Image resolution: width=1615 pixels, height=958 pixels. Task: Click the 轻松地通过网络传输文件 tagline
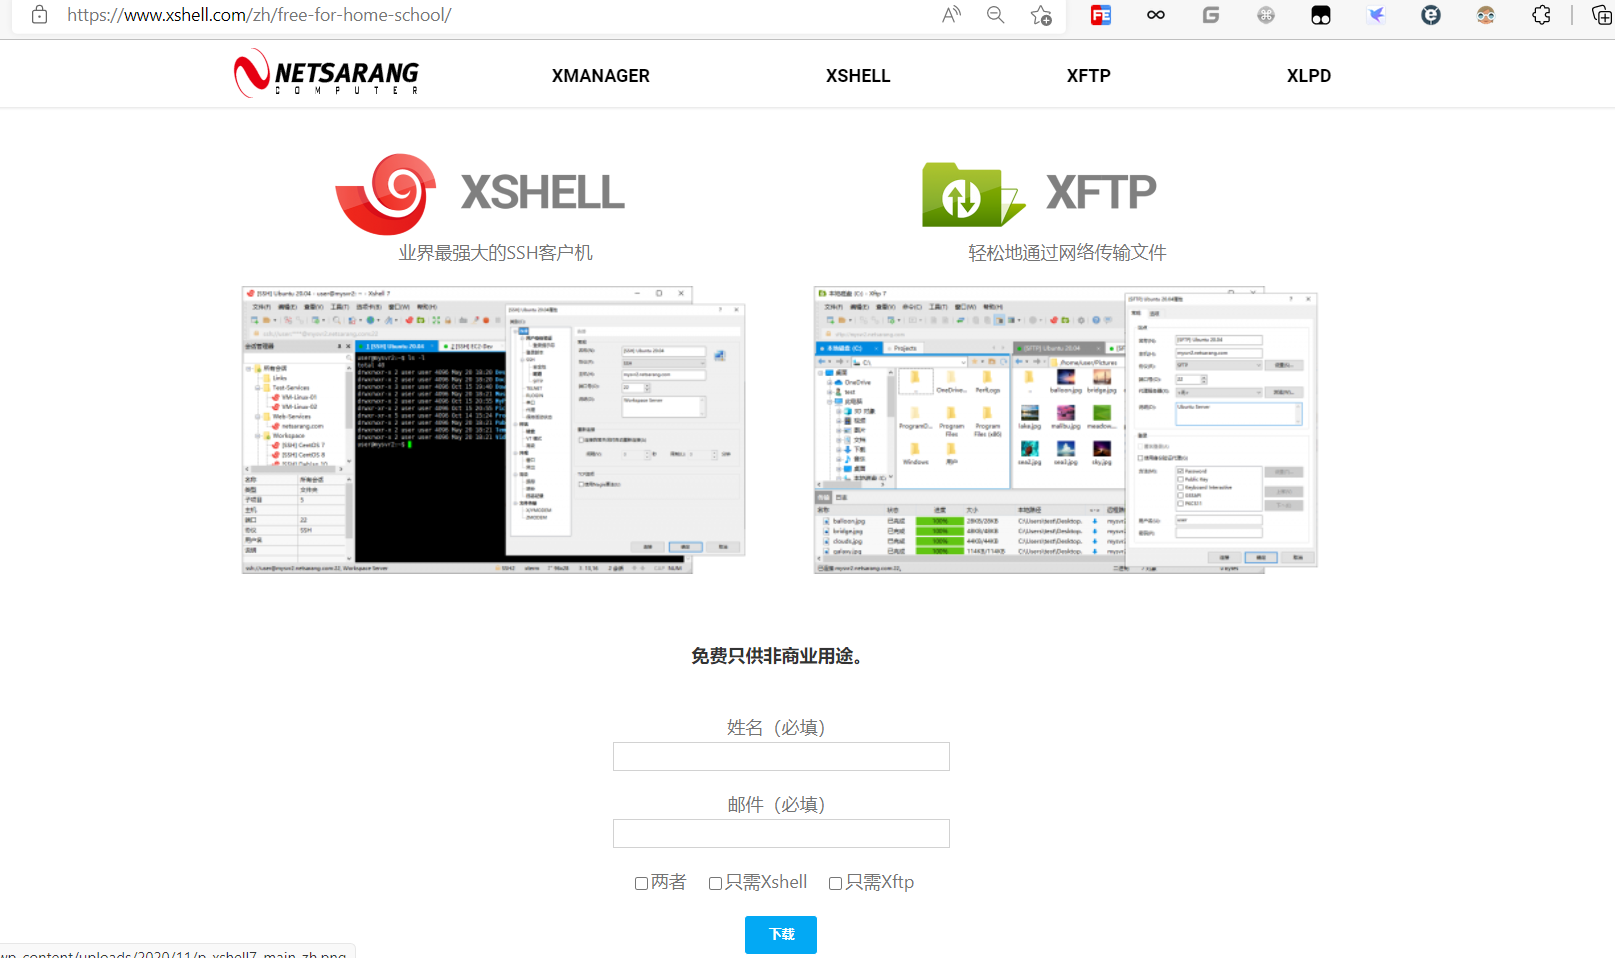point(1067,253)
